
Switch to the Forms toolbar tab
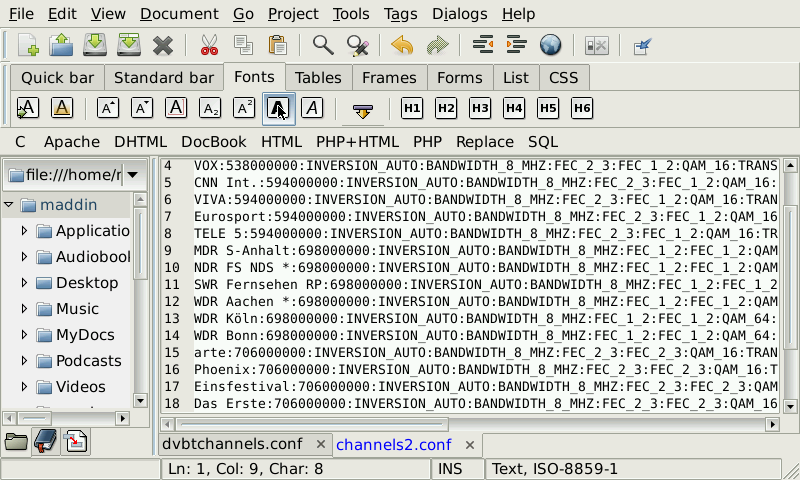459,78
